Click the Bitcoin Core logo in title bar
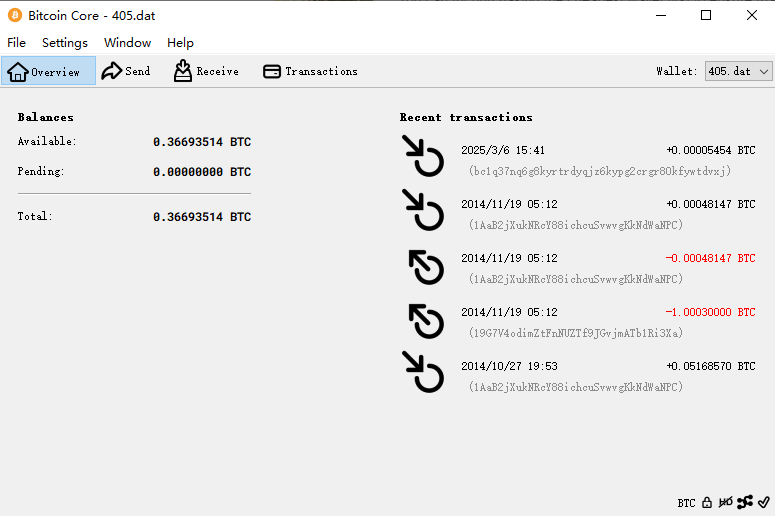 tap(15, 15)
